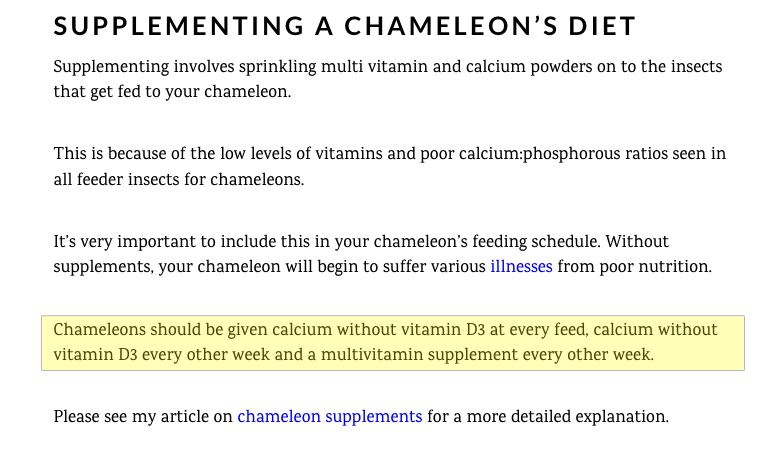
Task: Click the "Supplementing a Chameleon's Diet" heading
Action: pyautogui.click(x=345, y=27)
